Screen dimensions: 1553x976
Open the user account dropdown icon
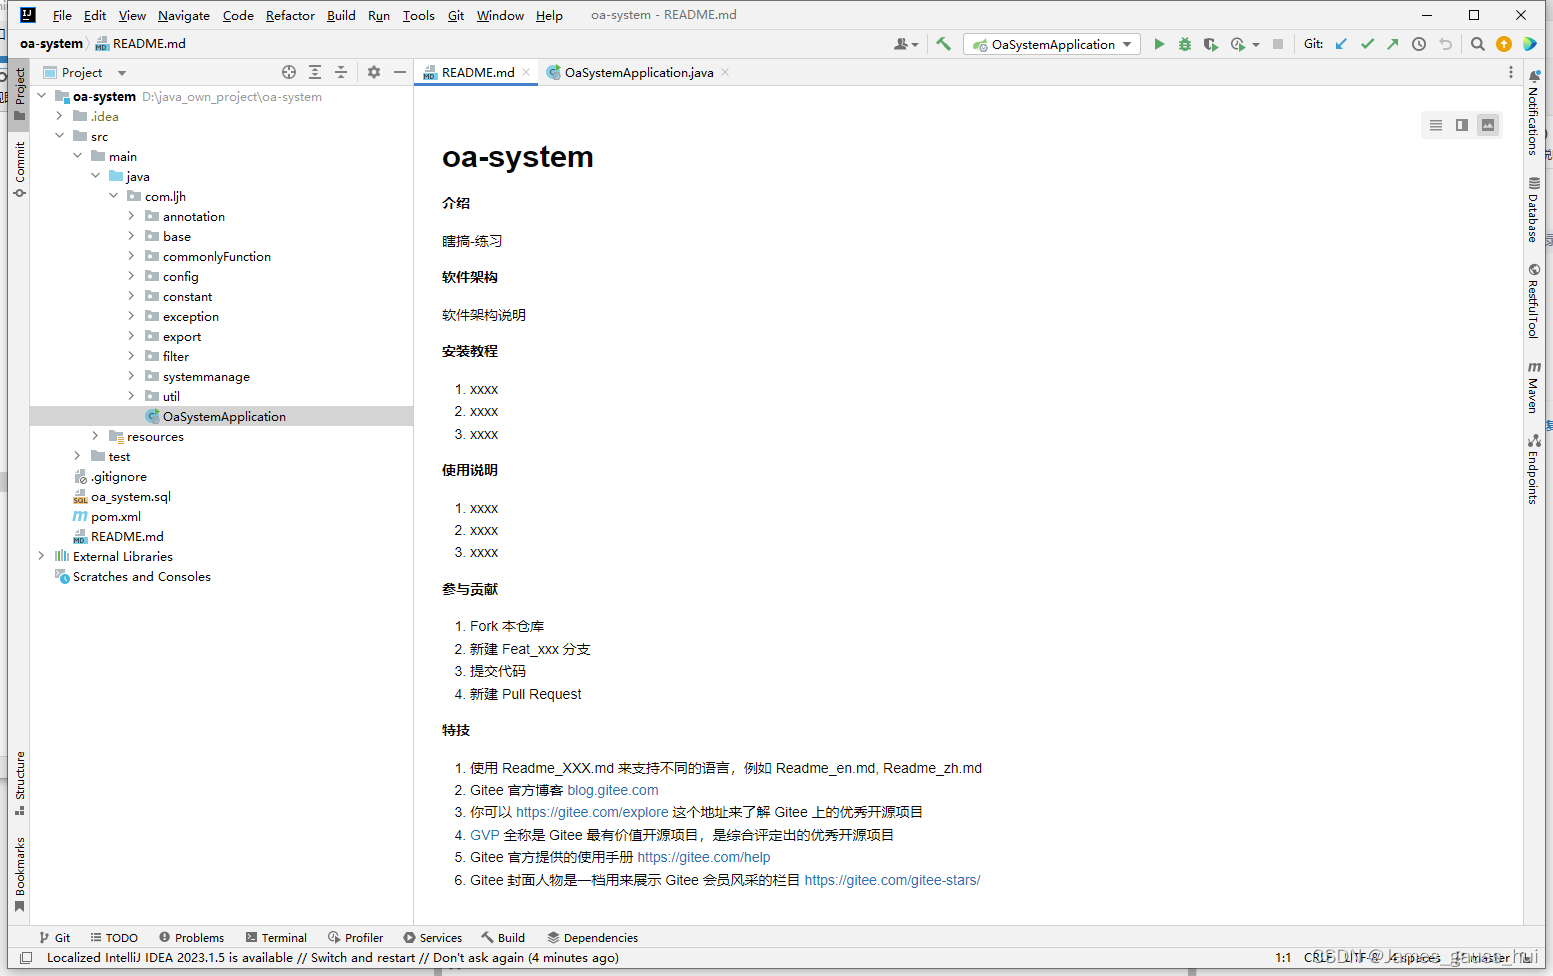point(906,44)
